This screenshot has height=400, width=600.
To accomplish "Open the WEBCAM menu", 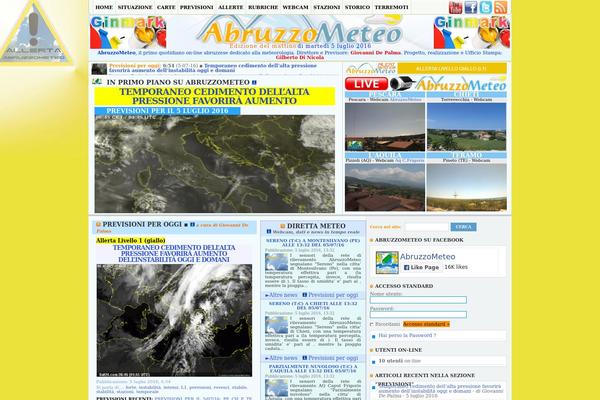I will pos(295,7).
